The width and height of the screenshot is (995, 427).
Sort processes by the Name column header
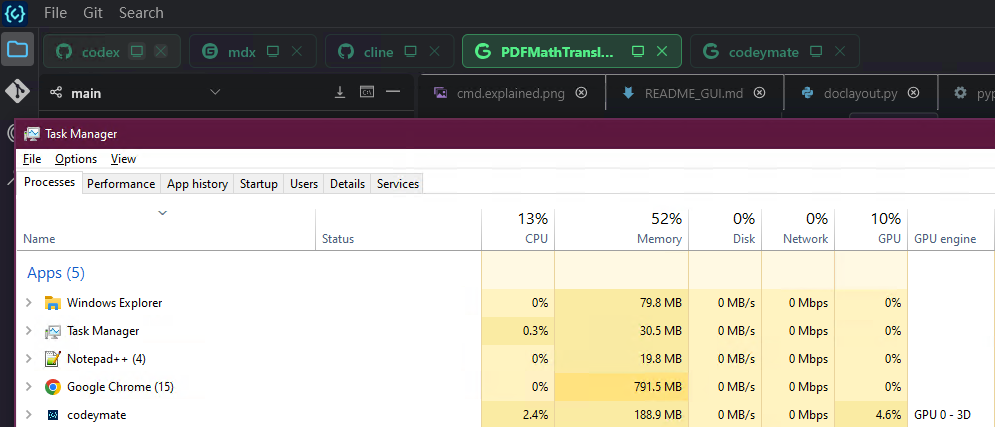click(x=166, y=229)
